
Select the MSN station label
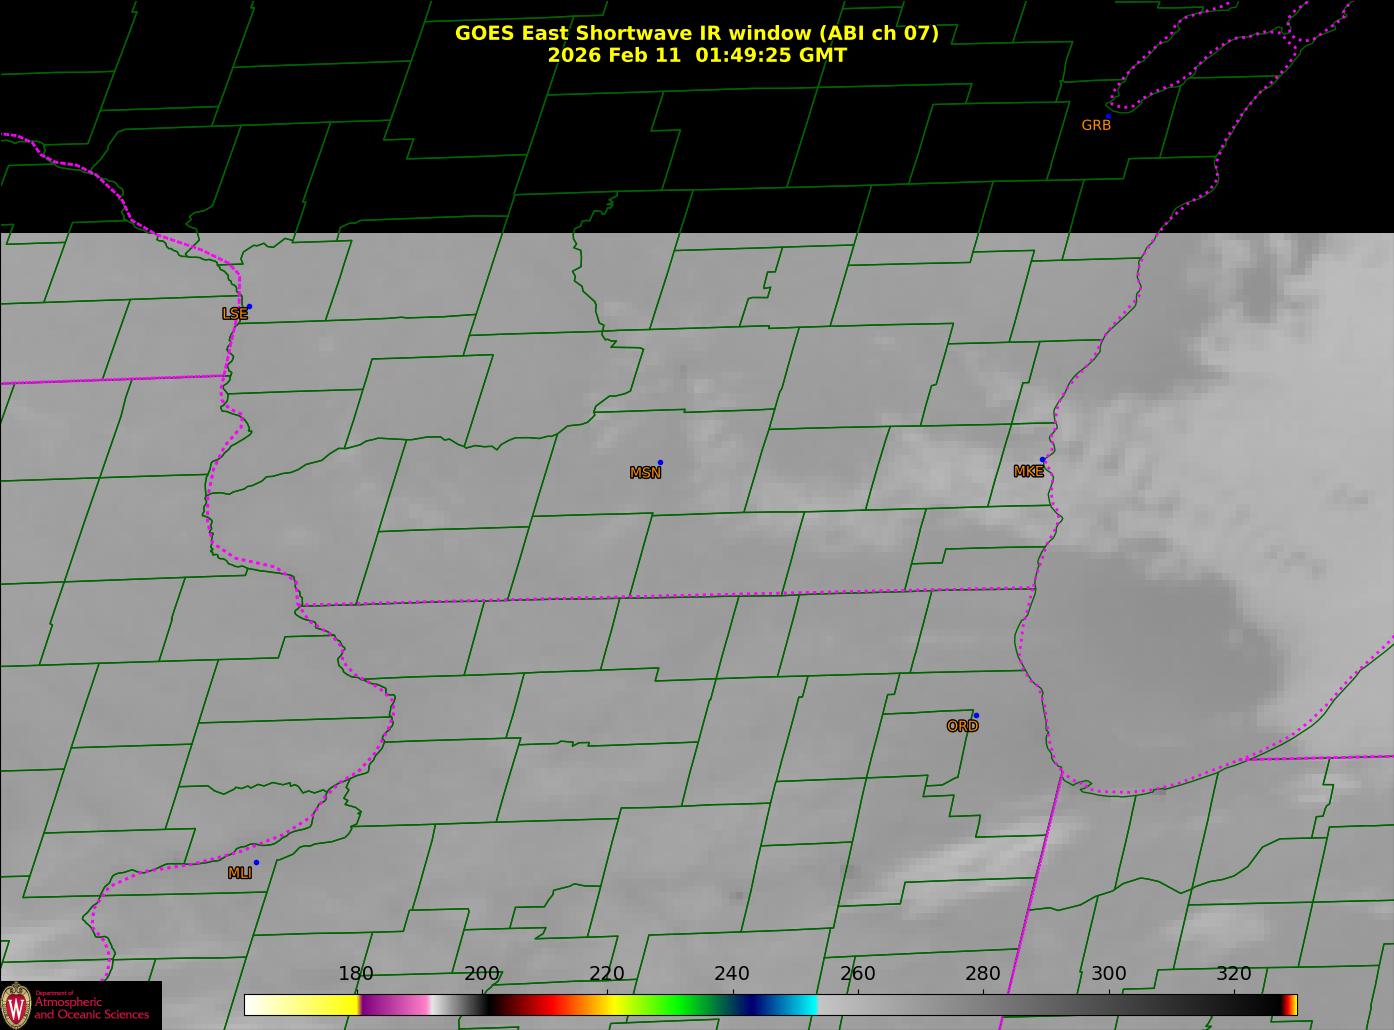(x=645, y=473)
